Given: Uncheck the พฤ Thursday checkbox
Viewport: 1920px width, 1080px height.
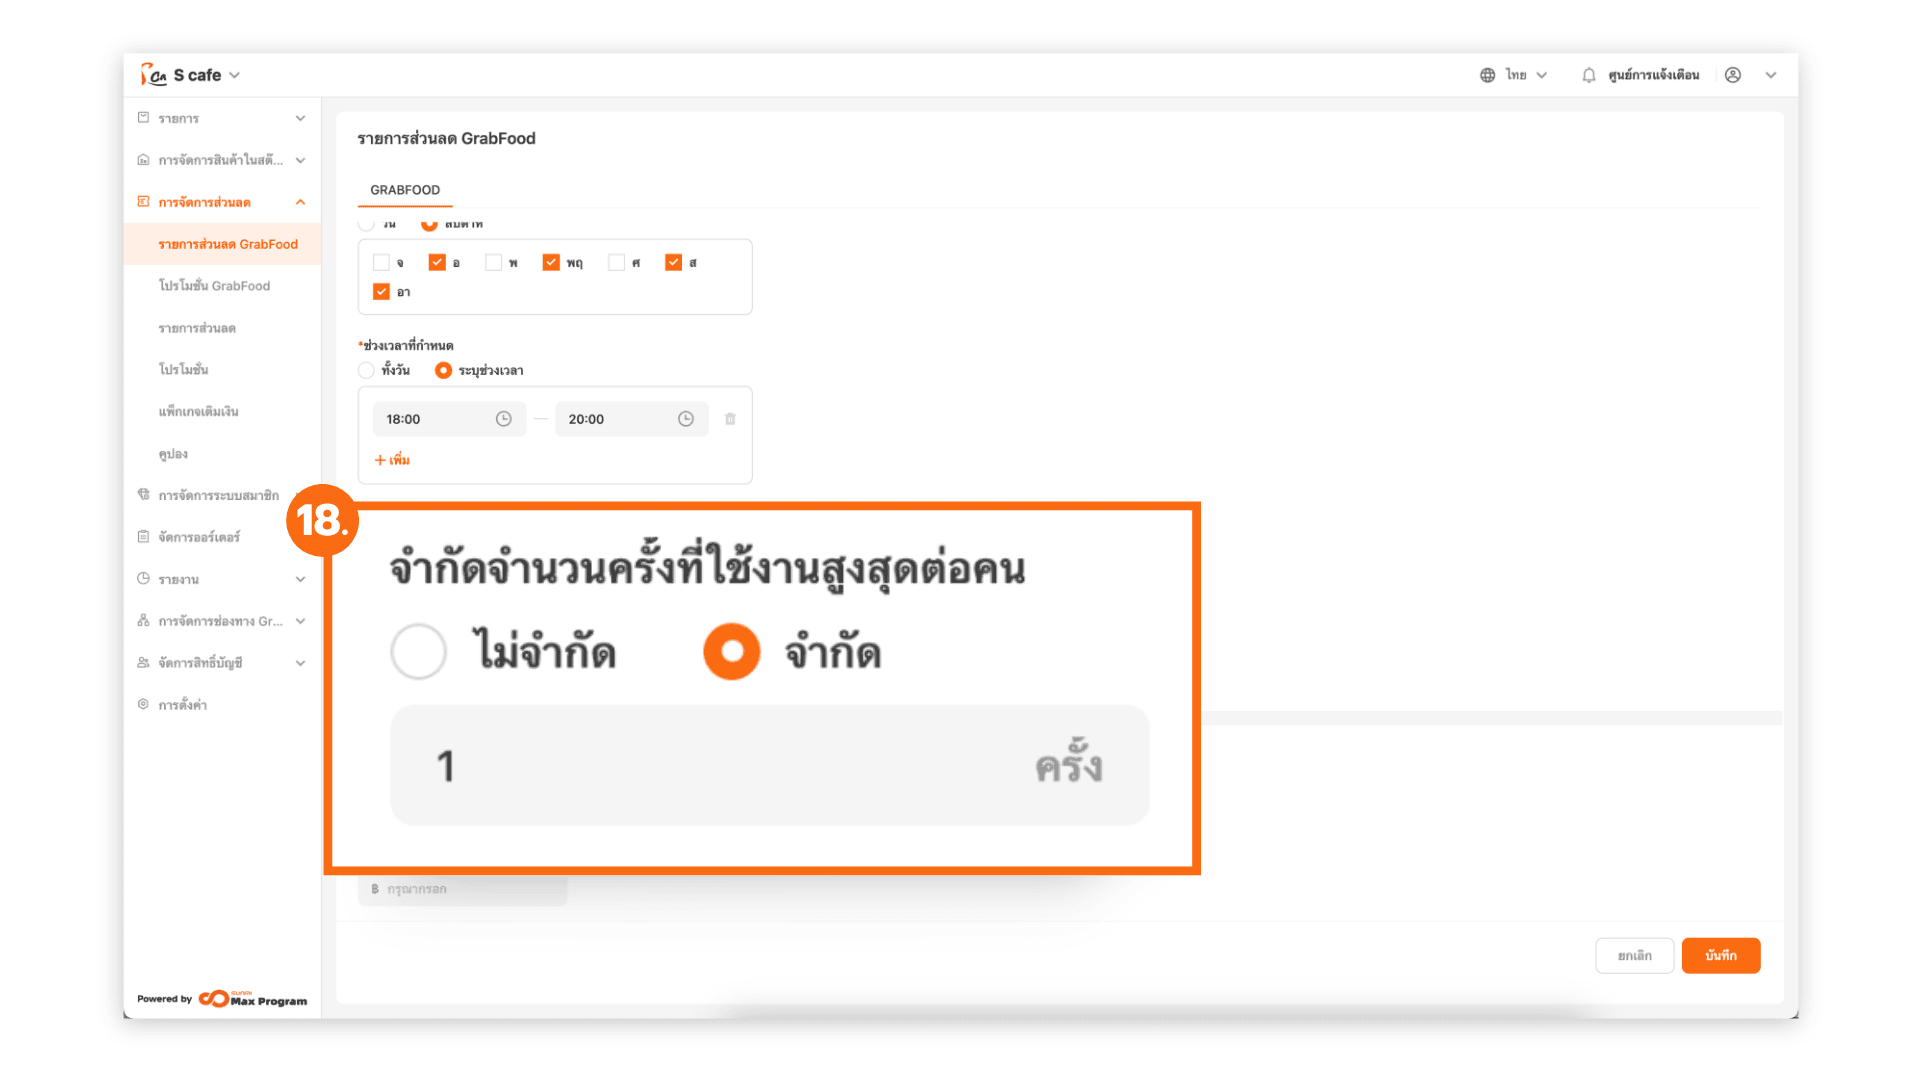Looking at the screenshot, I should point(551,262).
